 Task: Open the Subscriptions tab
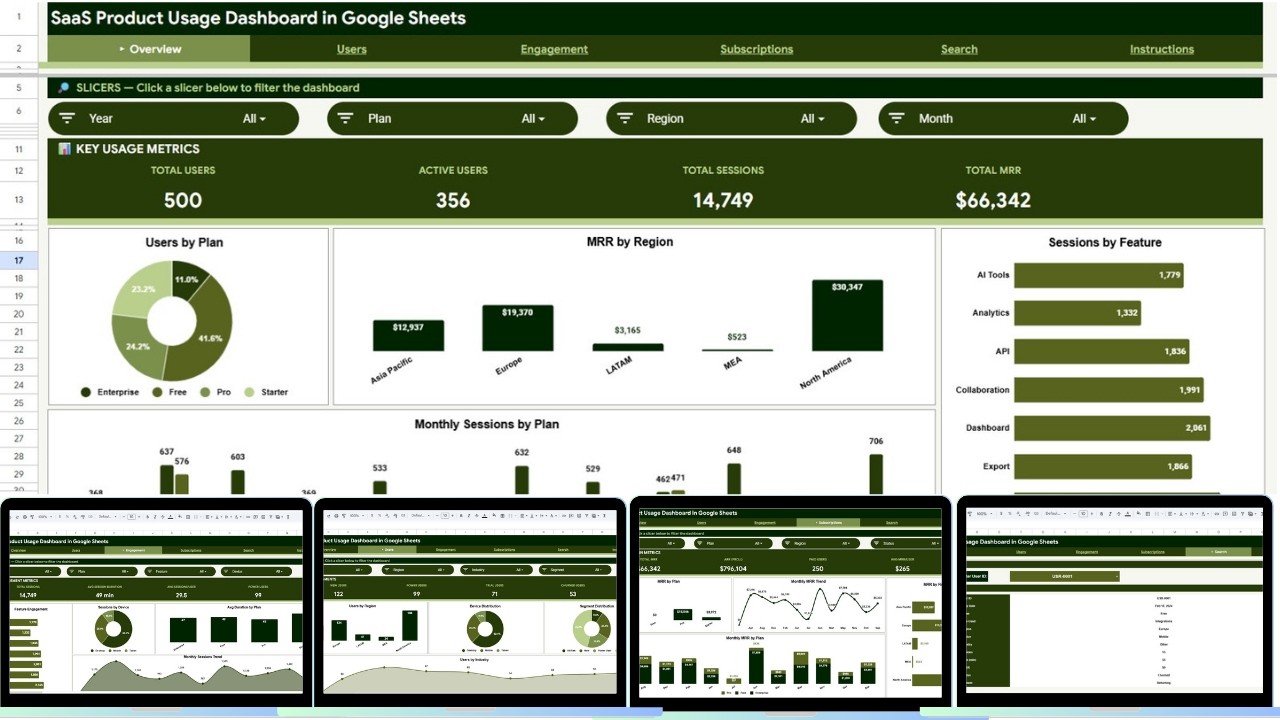(757, 49)
